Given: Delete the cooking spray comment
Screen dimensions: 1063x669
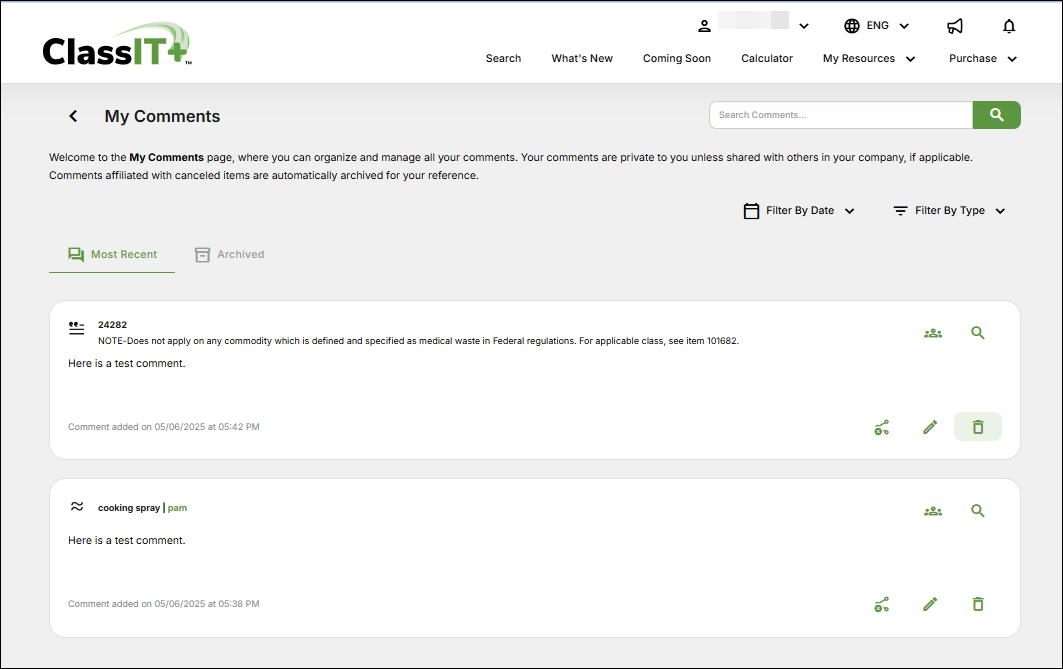Looking at the screenshot, I should (x=977, y=604).
